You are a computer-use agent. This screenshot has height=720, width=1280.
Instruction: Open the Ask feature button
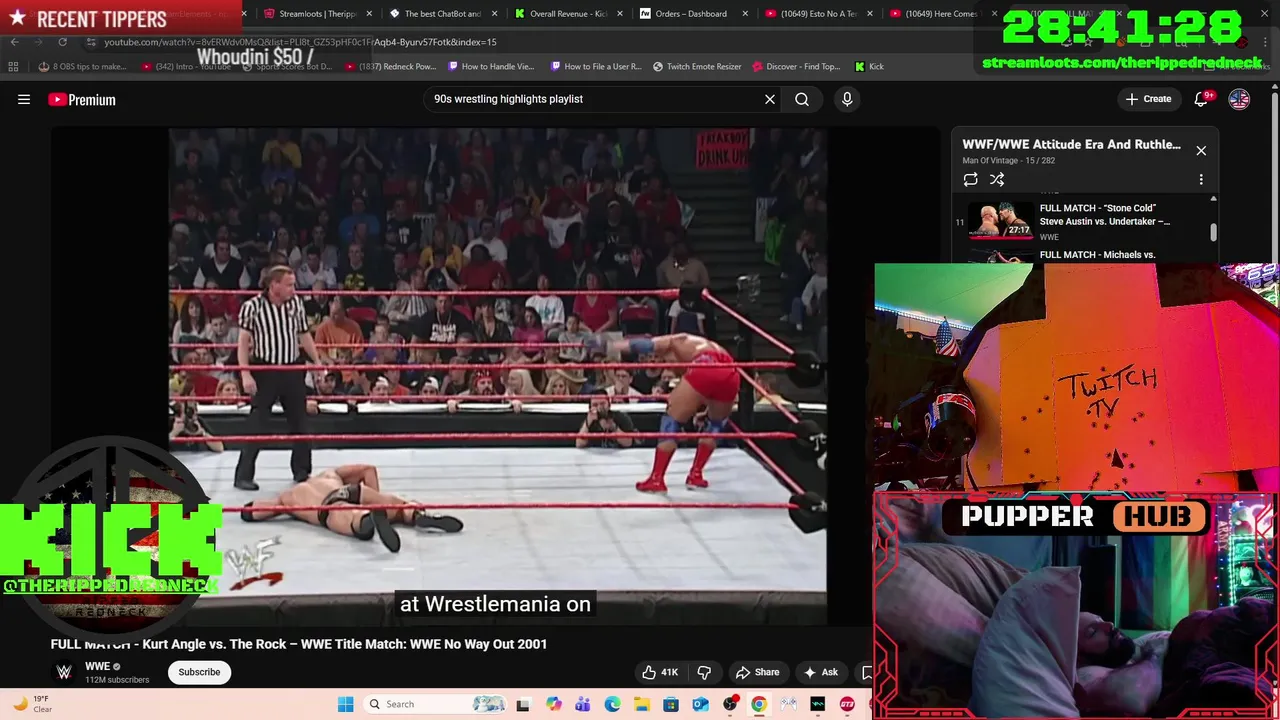point(820,672)
